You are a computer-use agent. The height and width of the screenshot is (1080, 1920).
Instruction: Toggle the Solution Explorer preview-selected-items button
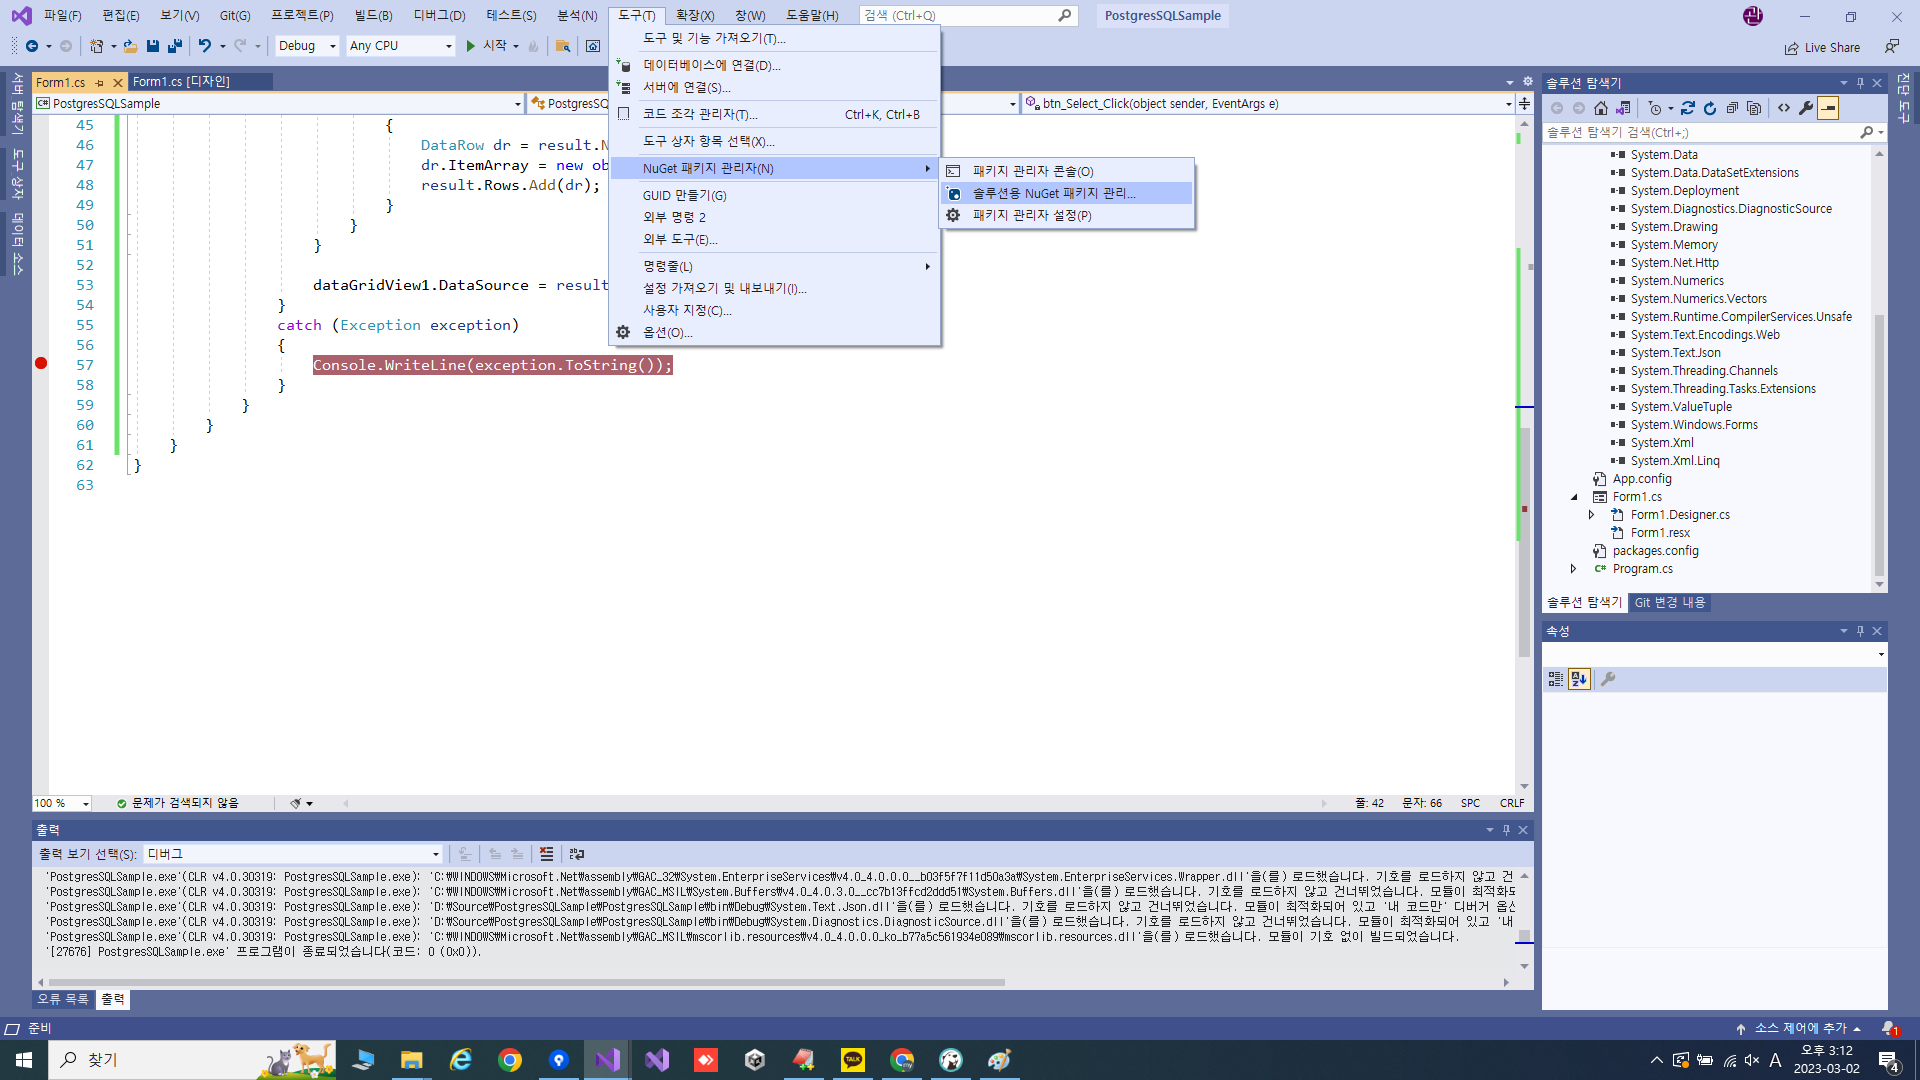pos(1828,108)
